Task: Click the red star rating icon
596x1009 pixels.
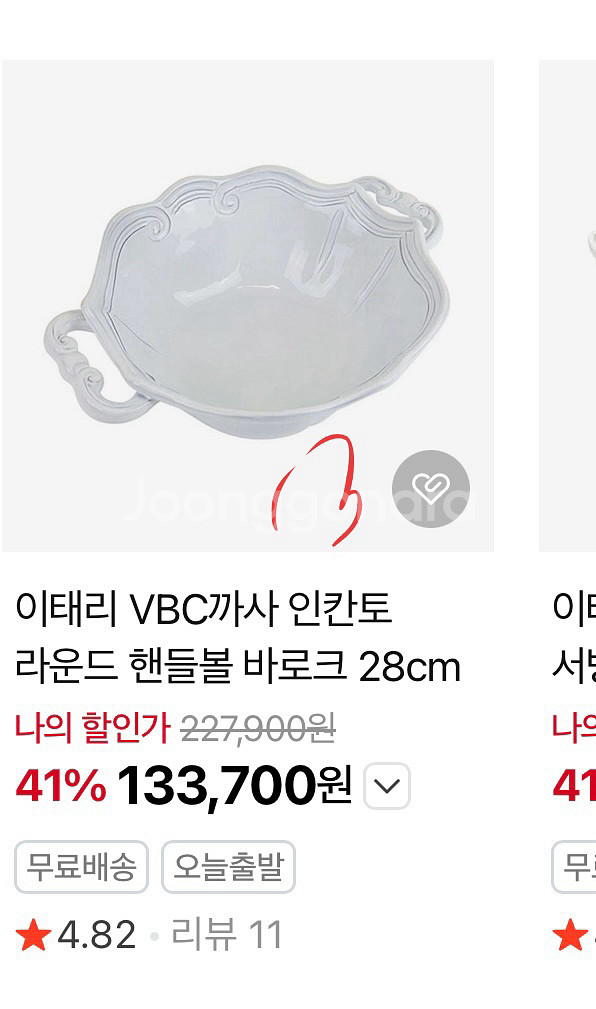Action: [x=33, y=935]
